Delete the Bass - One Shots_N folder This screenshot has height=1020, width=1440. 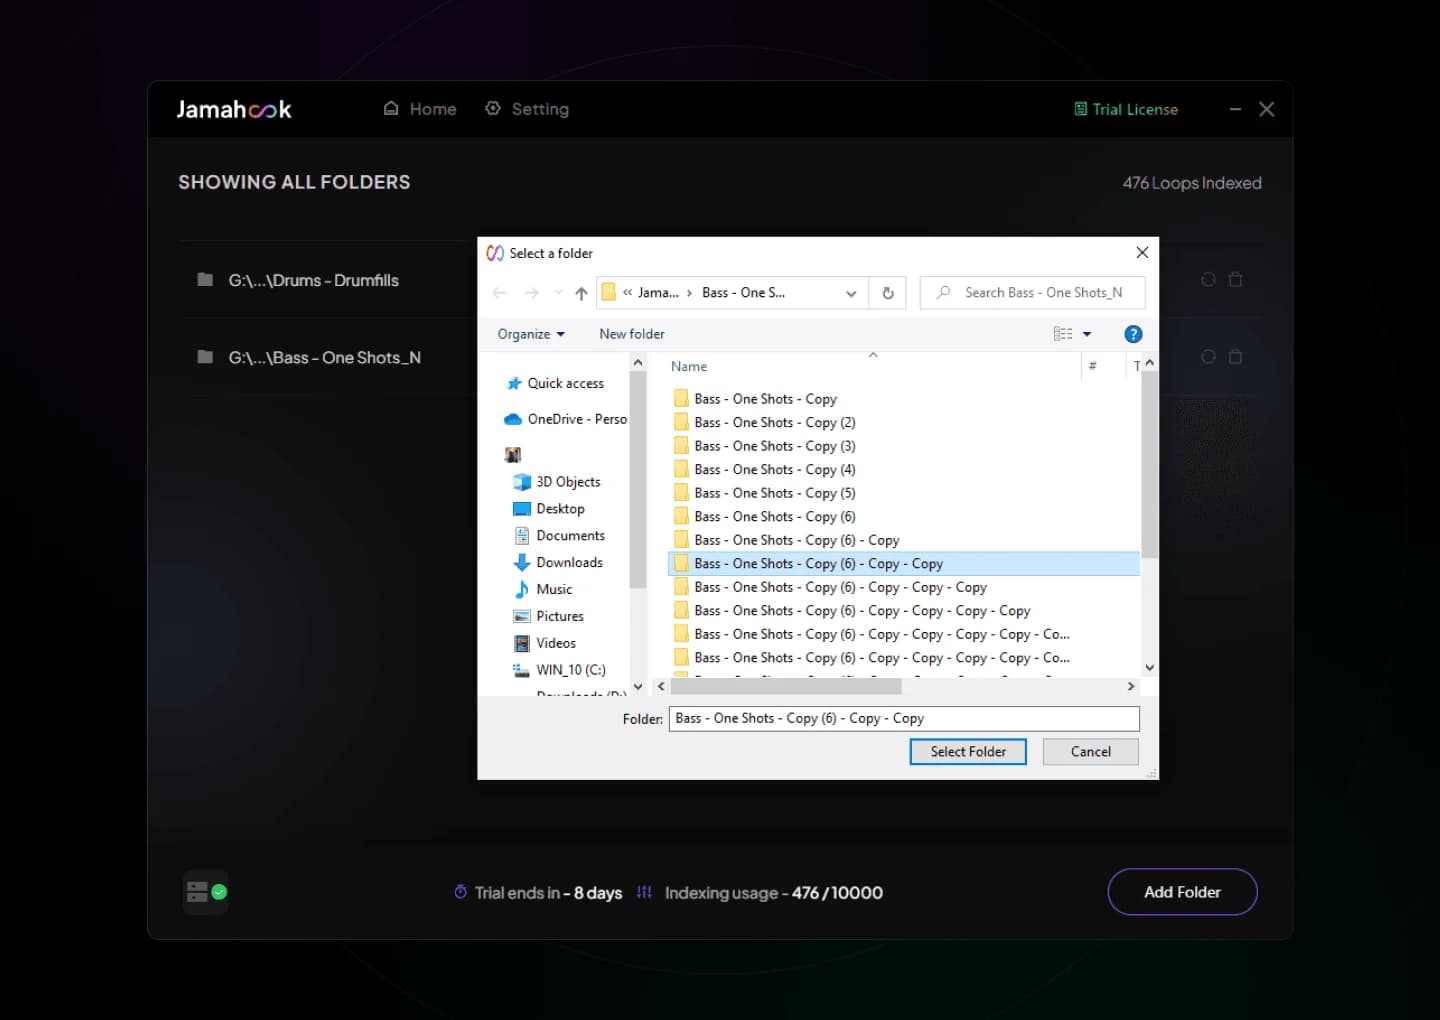pos(1236,357)
